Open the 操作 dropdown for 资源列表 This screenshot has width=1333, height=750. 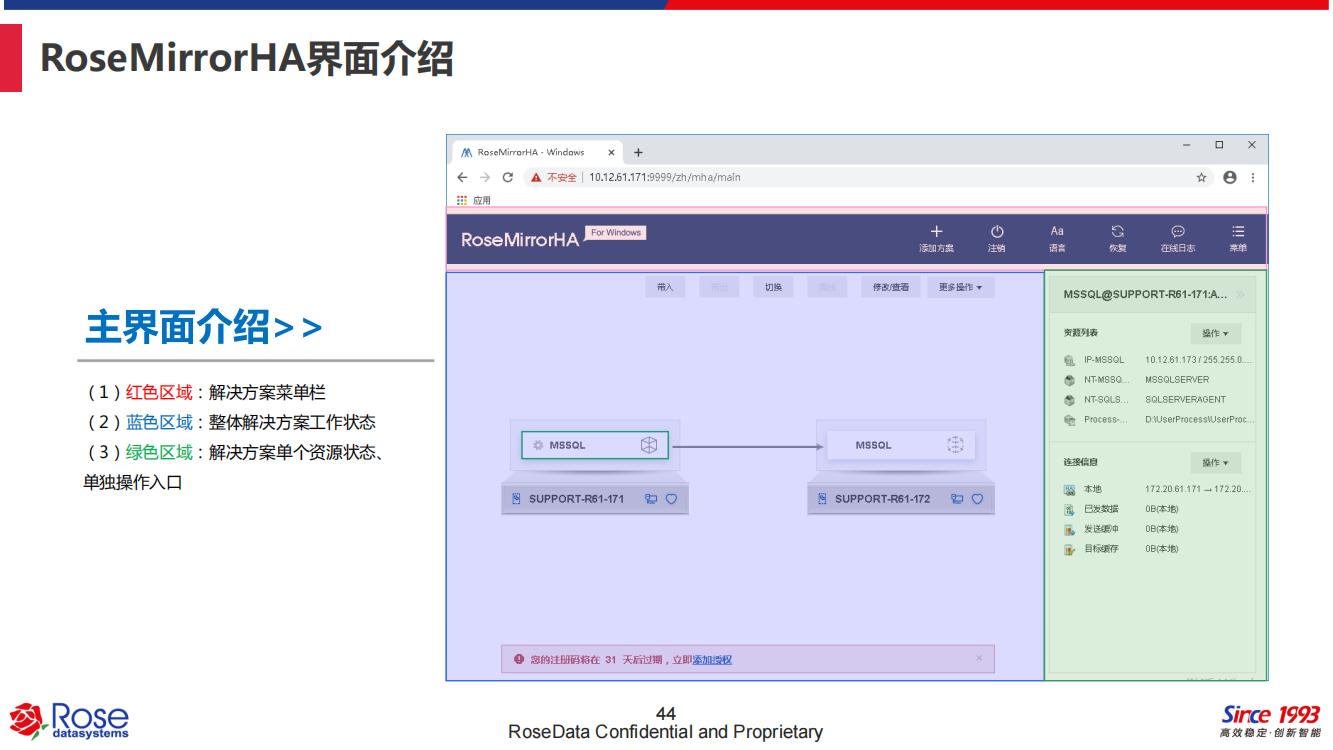point(1215,333)
